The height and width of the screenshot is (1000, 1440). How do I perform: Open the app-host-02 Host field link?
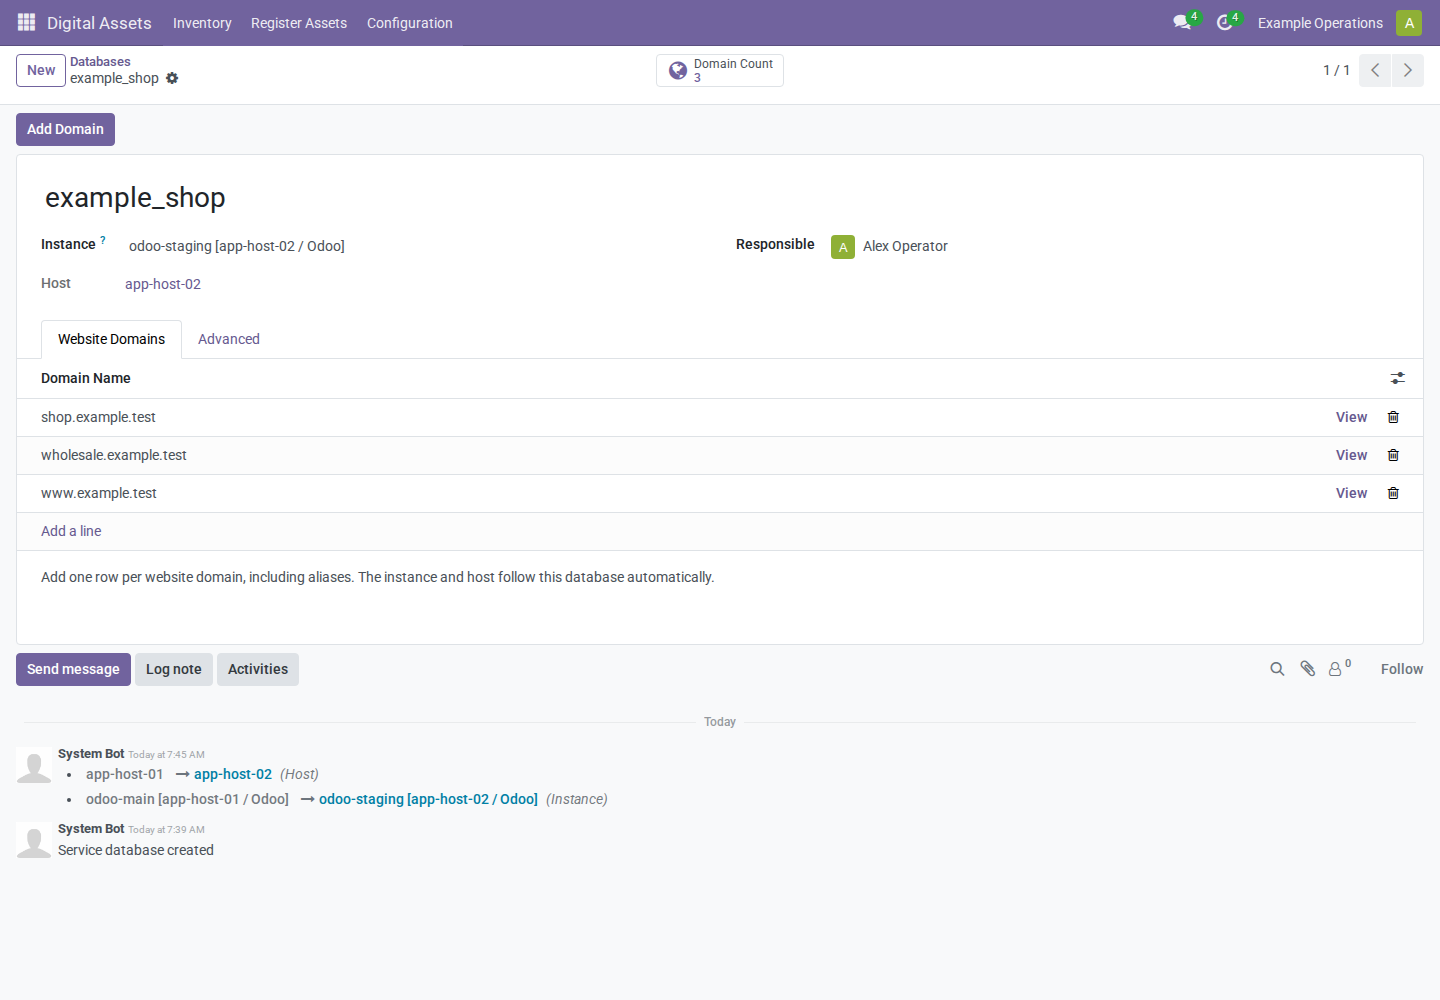[x=163, y=284]
